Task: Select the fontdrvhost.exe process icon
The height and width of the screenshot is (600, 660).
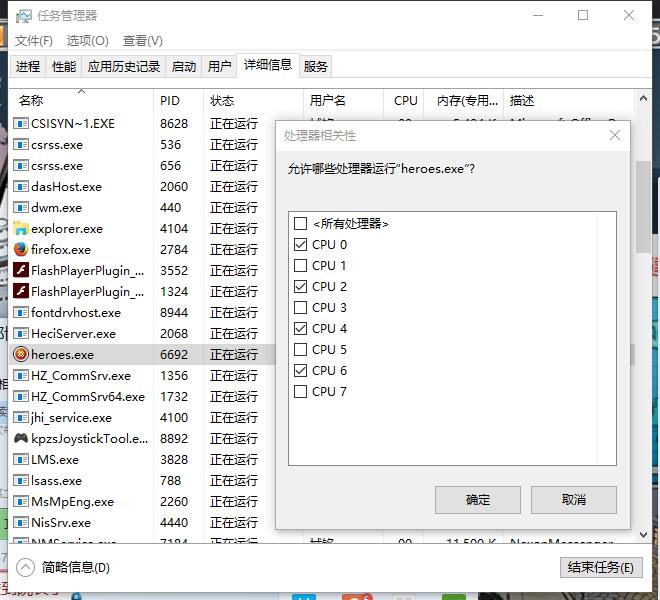Action: tap(21, 312)
